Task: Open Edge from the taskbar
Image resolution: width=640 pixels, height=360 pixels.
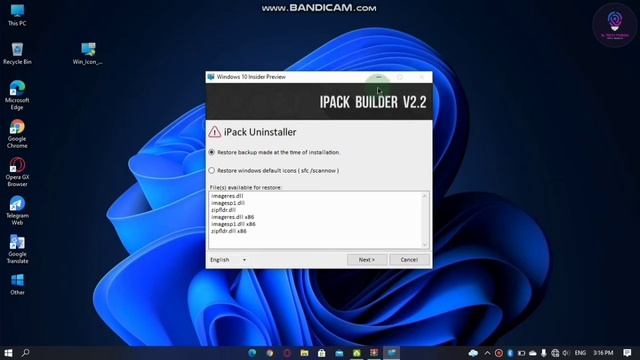Action: pos(252,353)
